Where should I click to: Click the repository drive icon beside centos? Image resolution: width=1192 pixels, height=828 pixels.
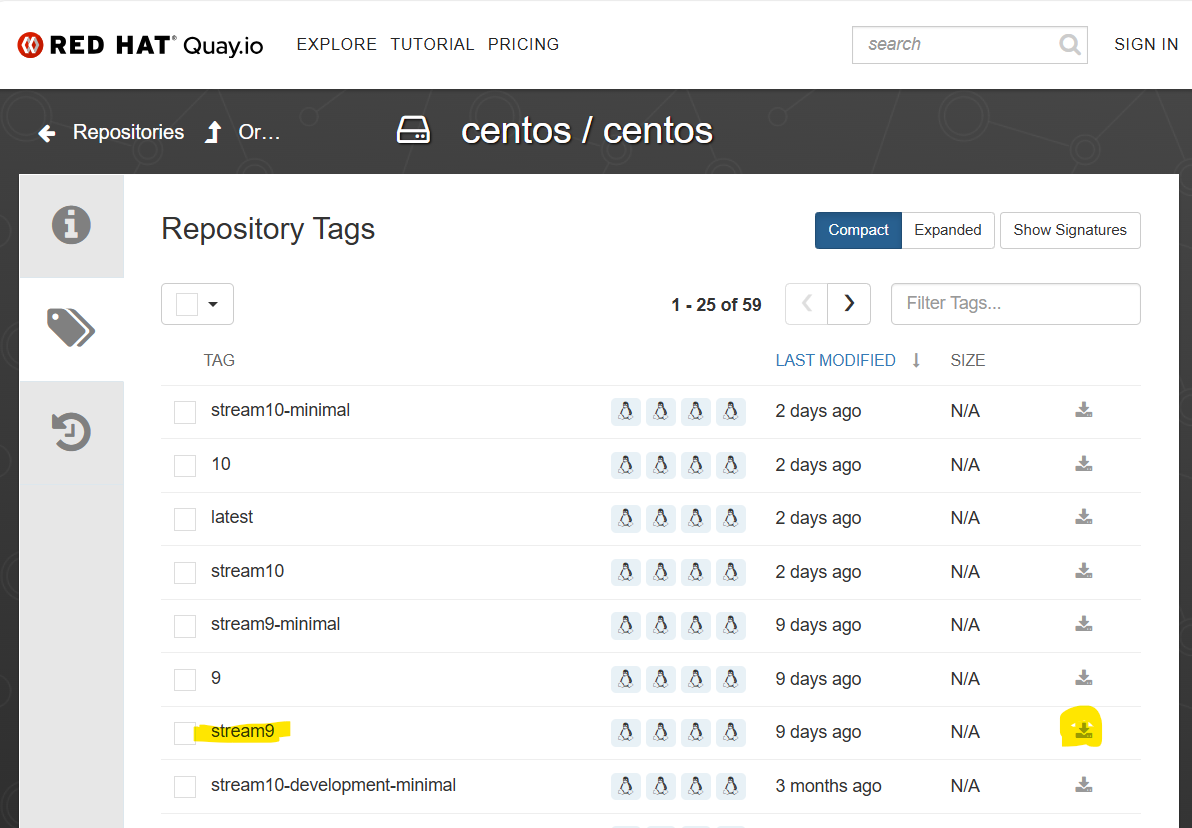[414, 130]
